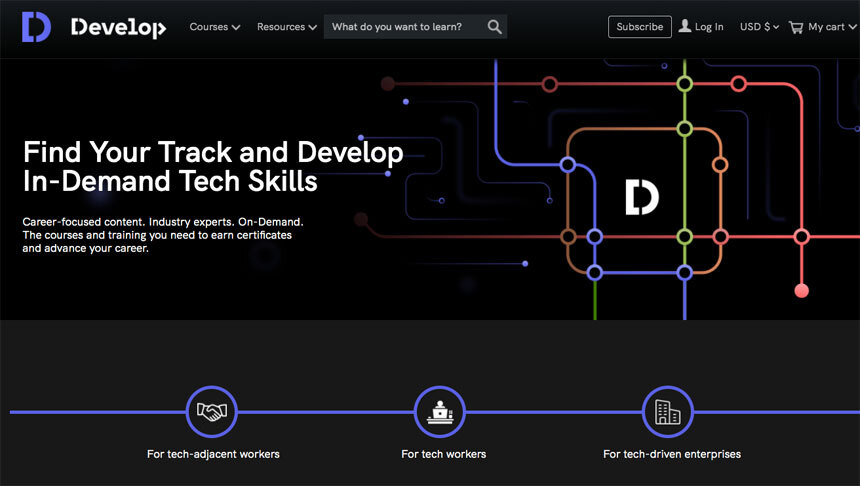Open the 'For tech-driven enterprises' label

671,454
